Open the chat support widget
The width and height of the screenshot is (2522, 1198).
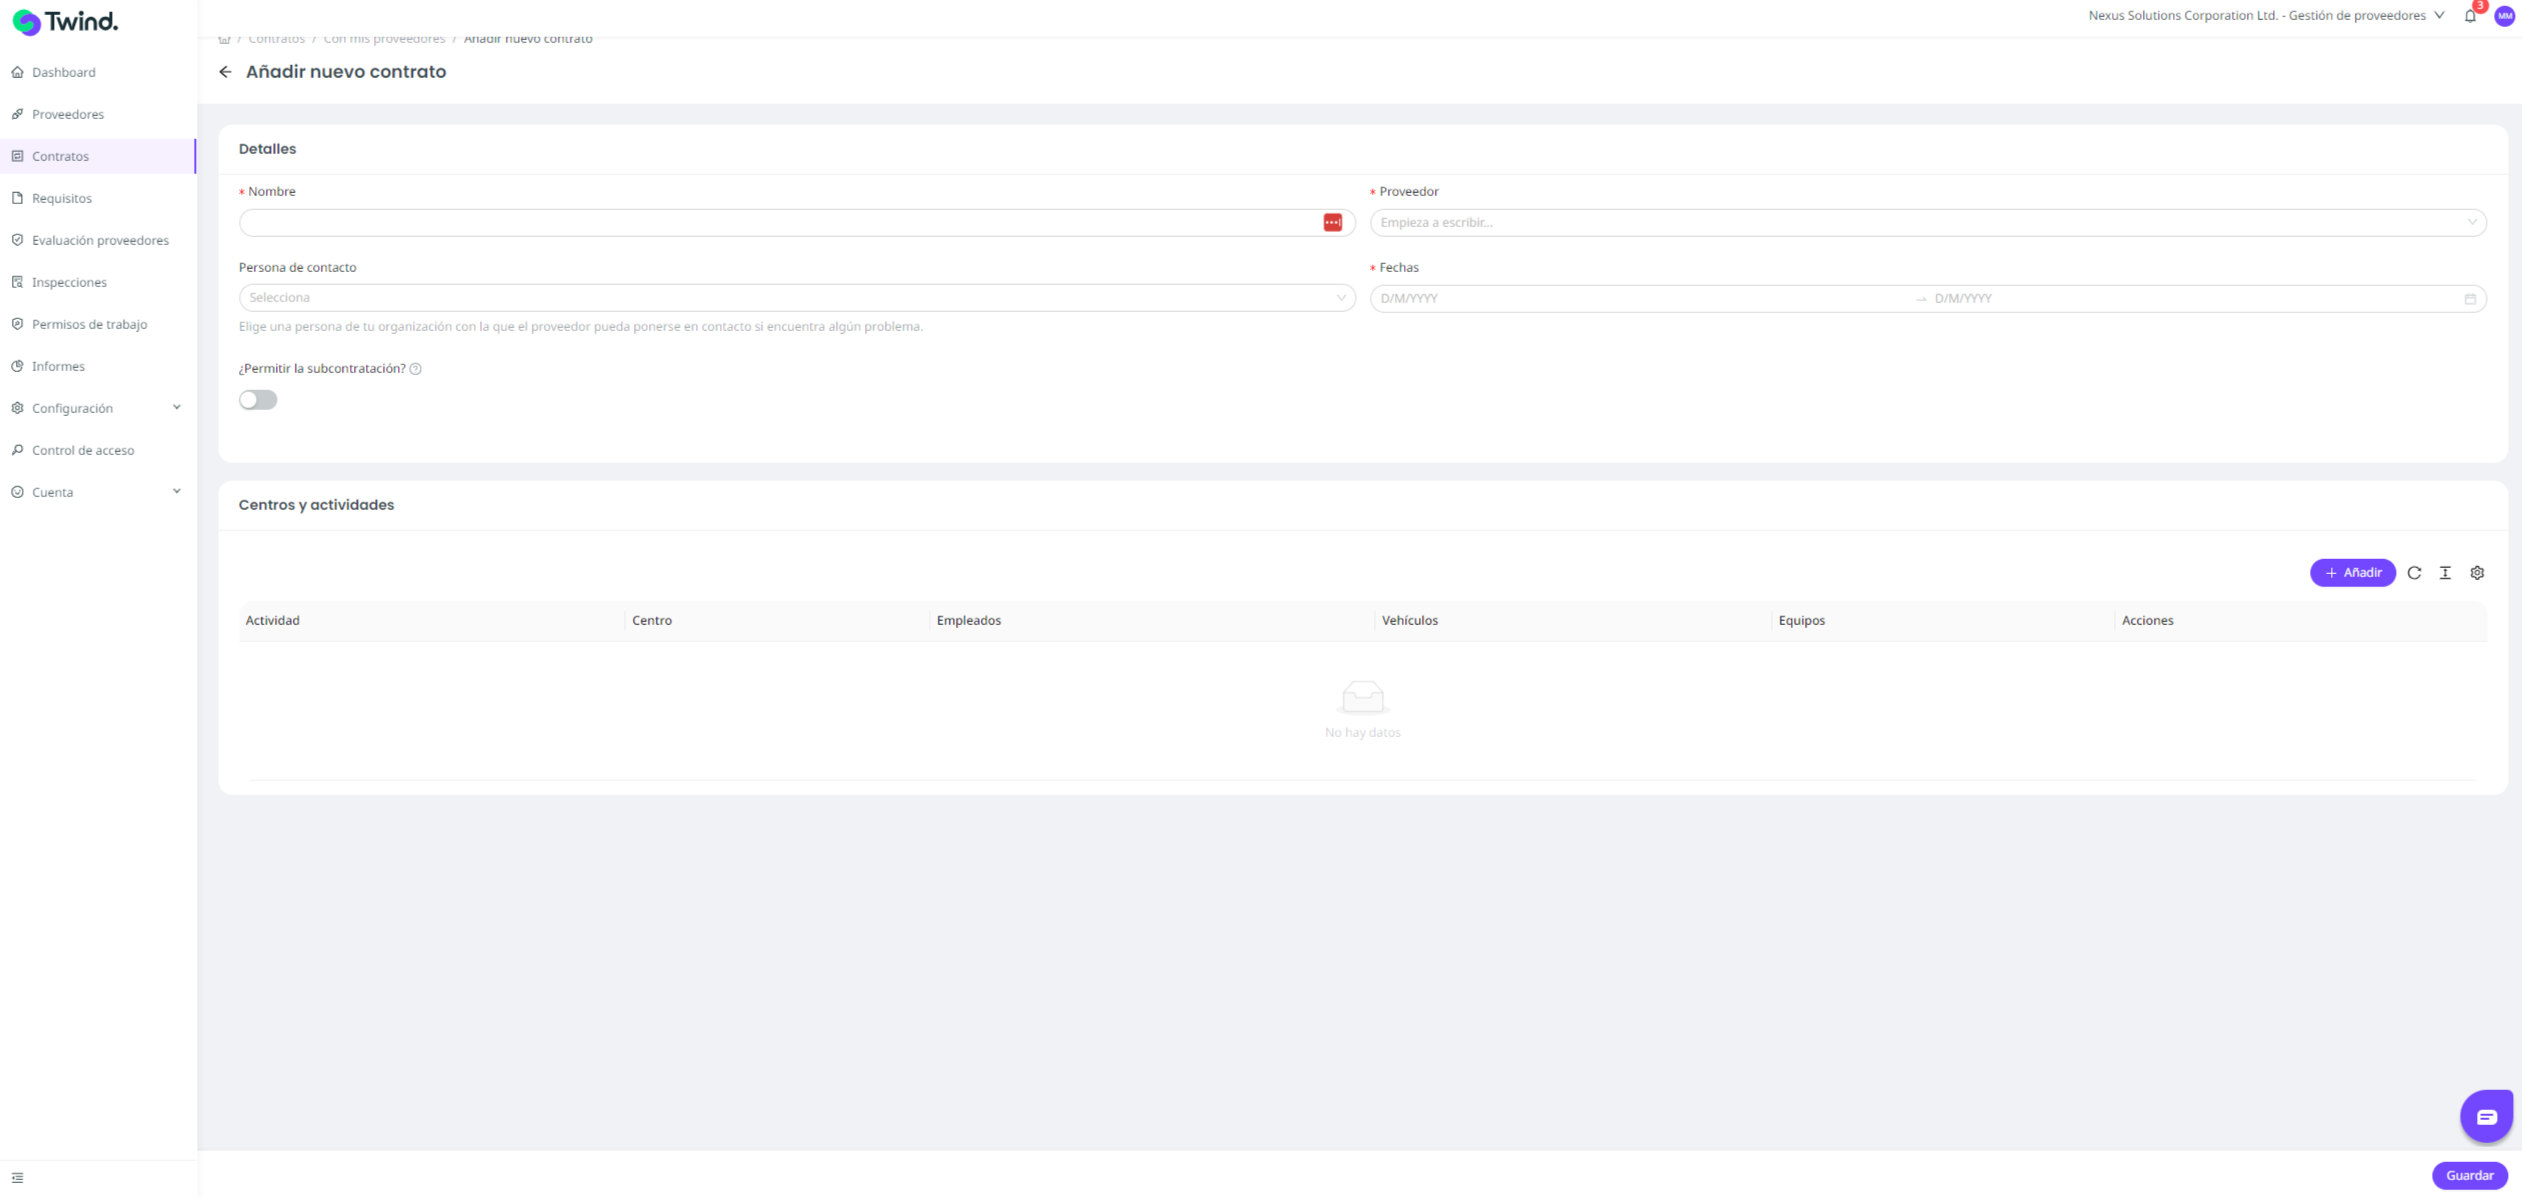click(2486, 1116)
